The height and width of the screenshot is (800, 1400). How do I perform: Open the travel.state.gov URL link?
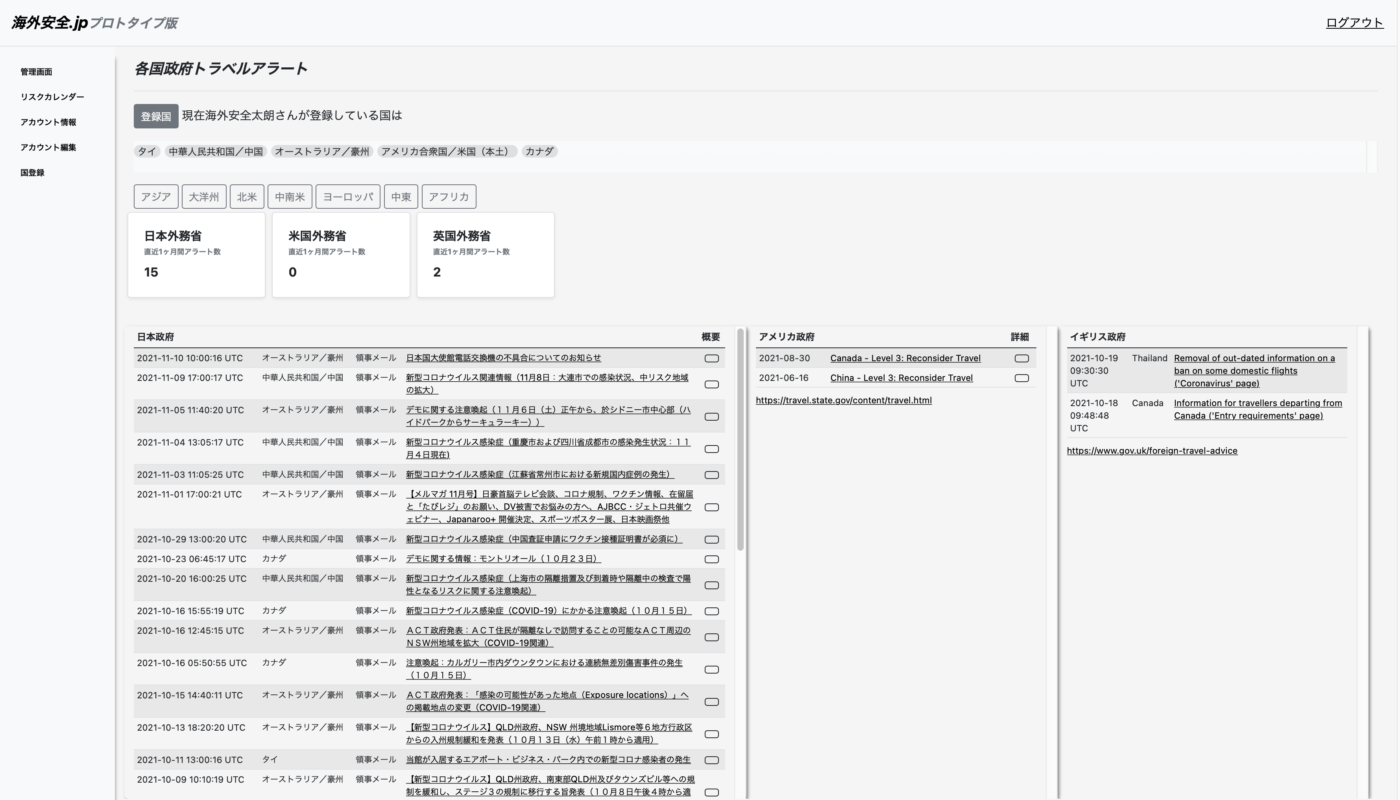[x=844, y=400]
